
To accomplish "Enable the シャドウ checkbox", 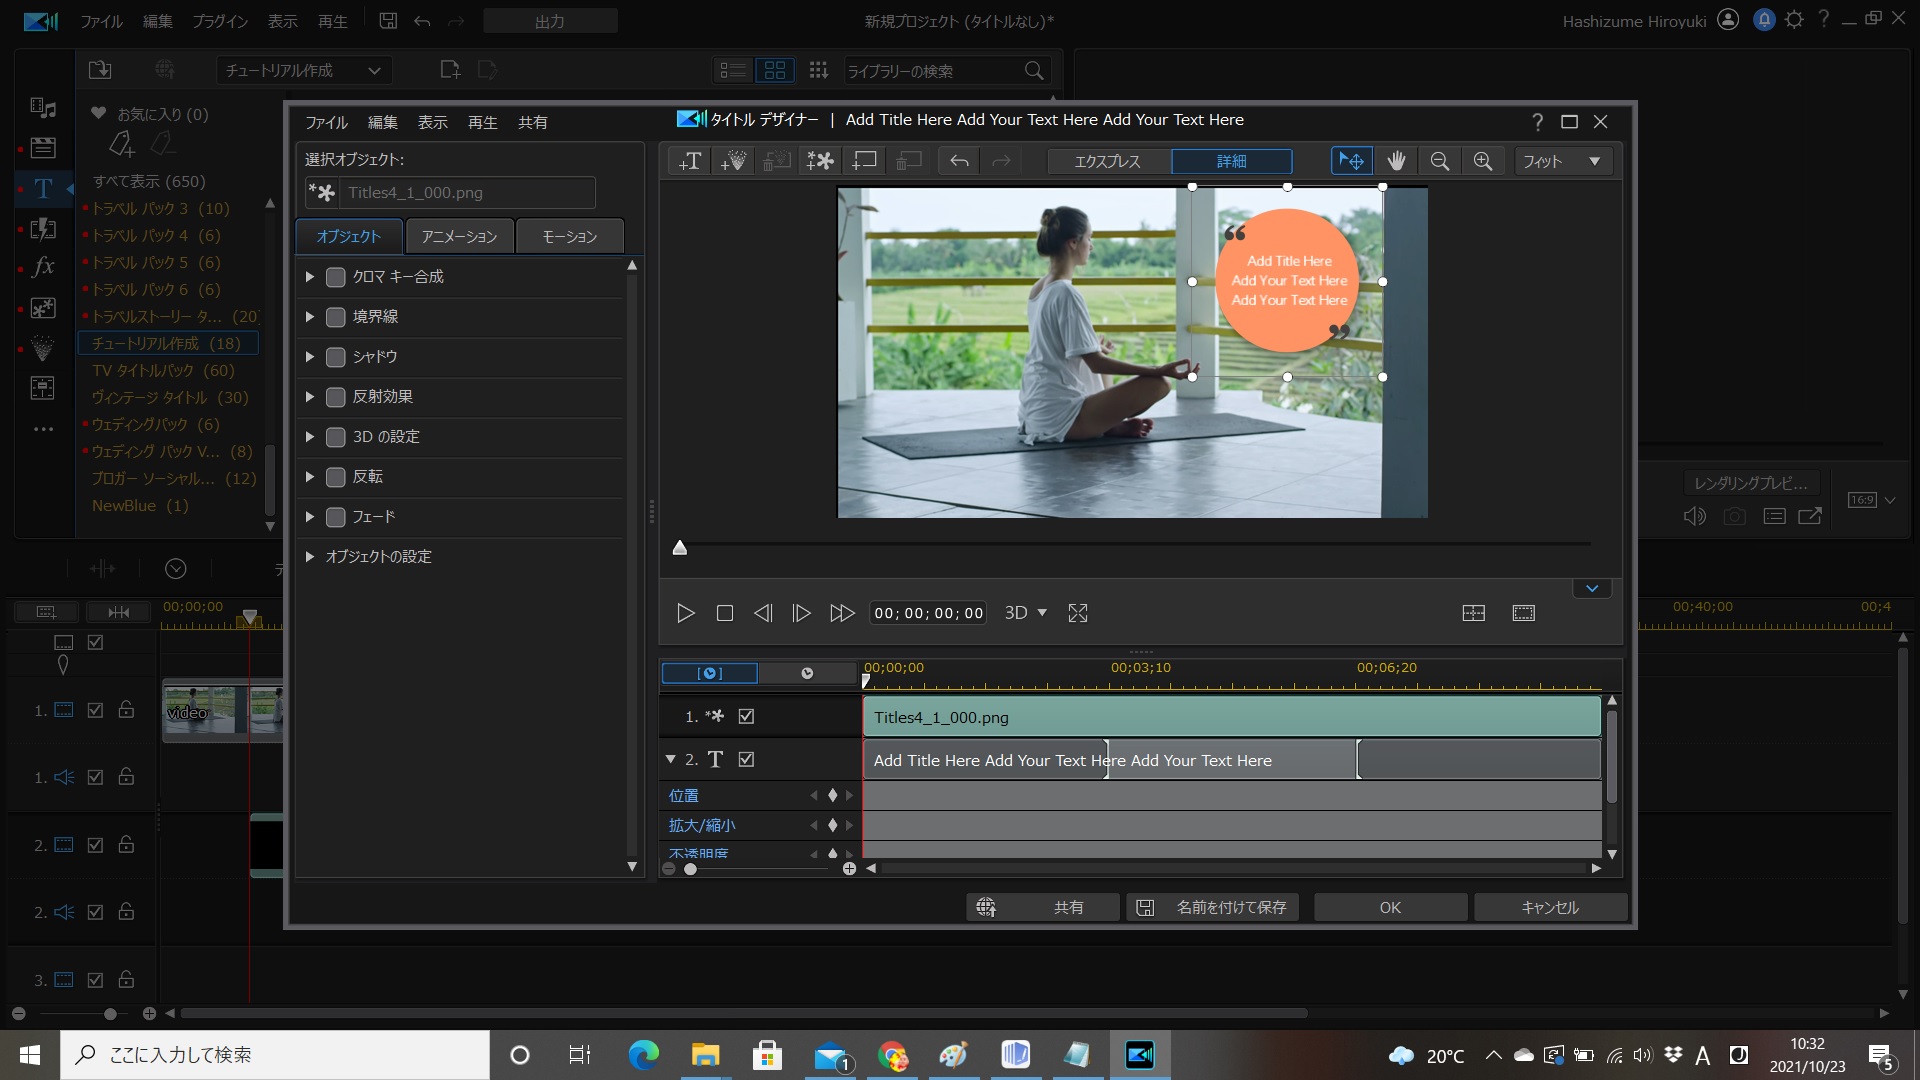I will point(336,357).
